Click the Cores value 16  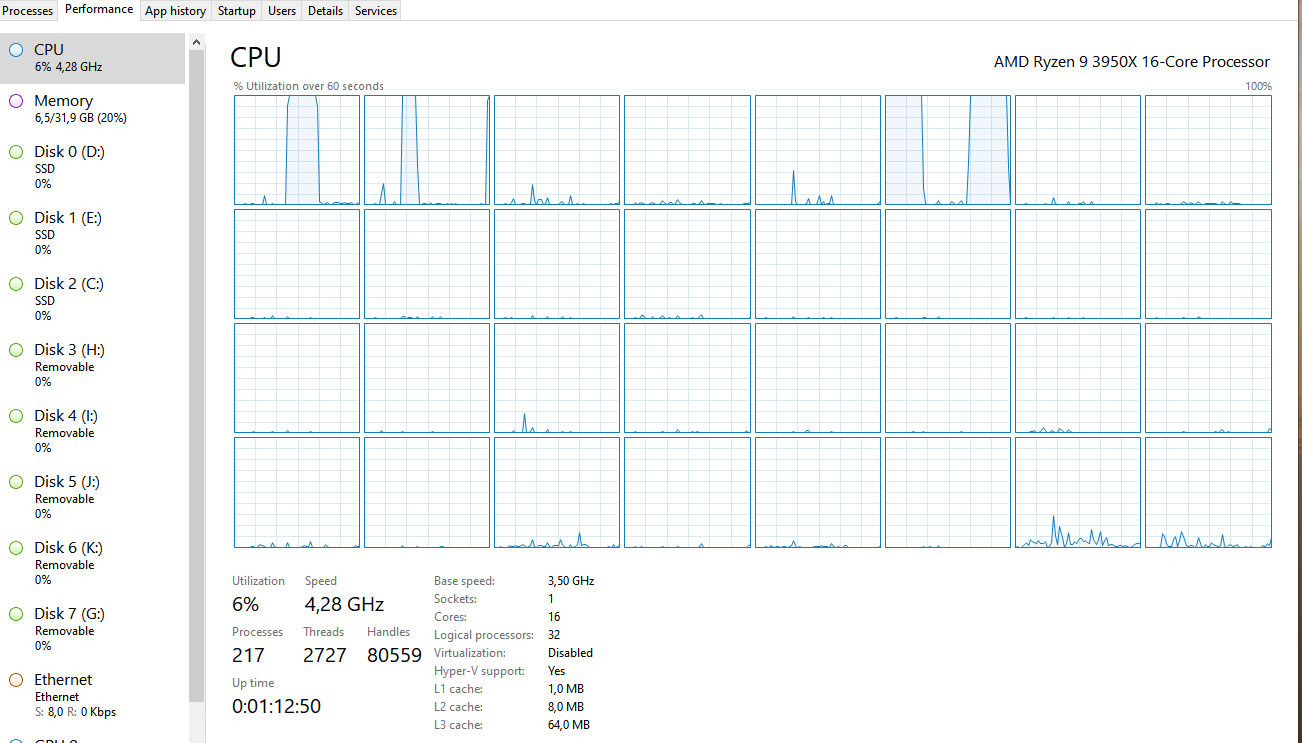[554, 617]
